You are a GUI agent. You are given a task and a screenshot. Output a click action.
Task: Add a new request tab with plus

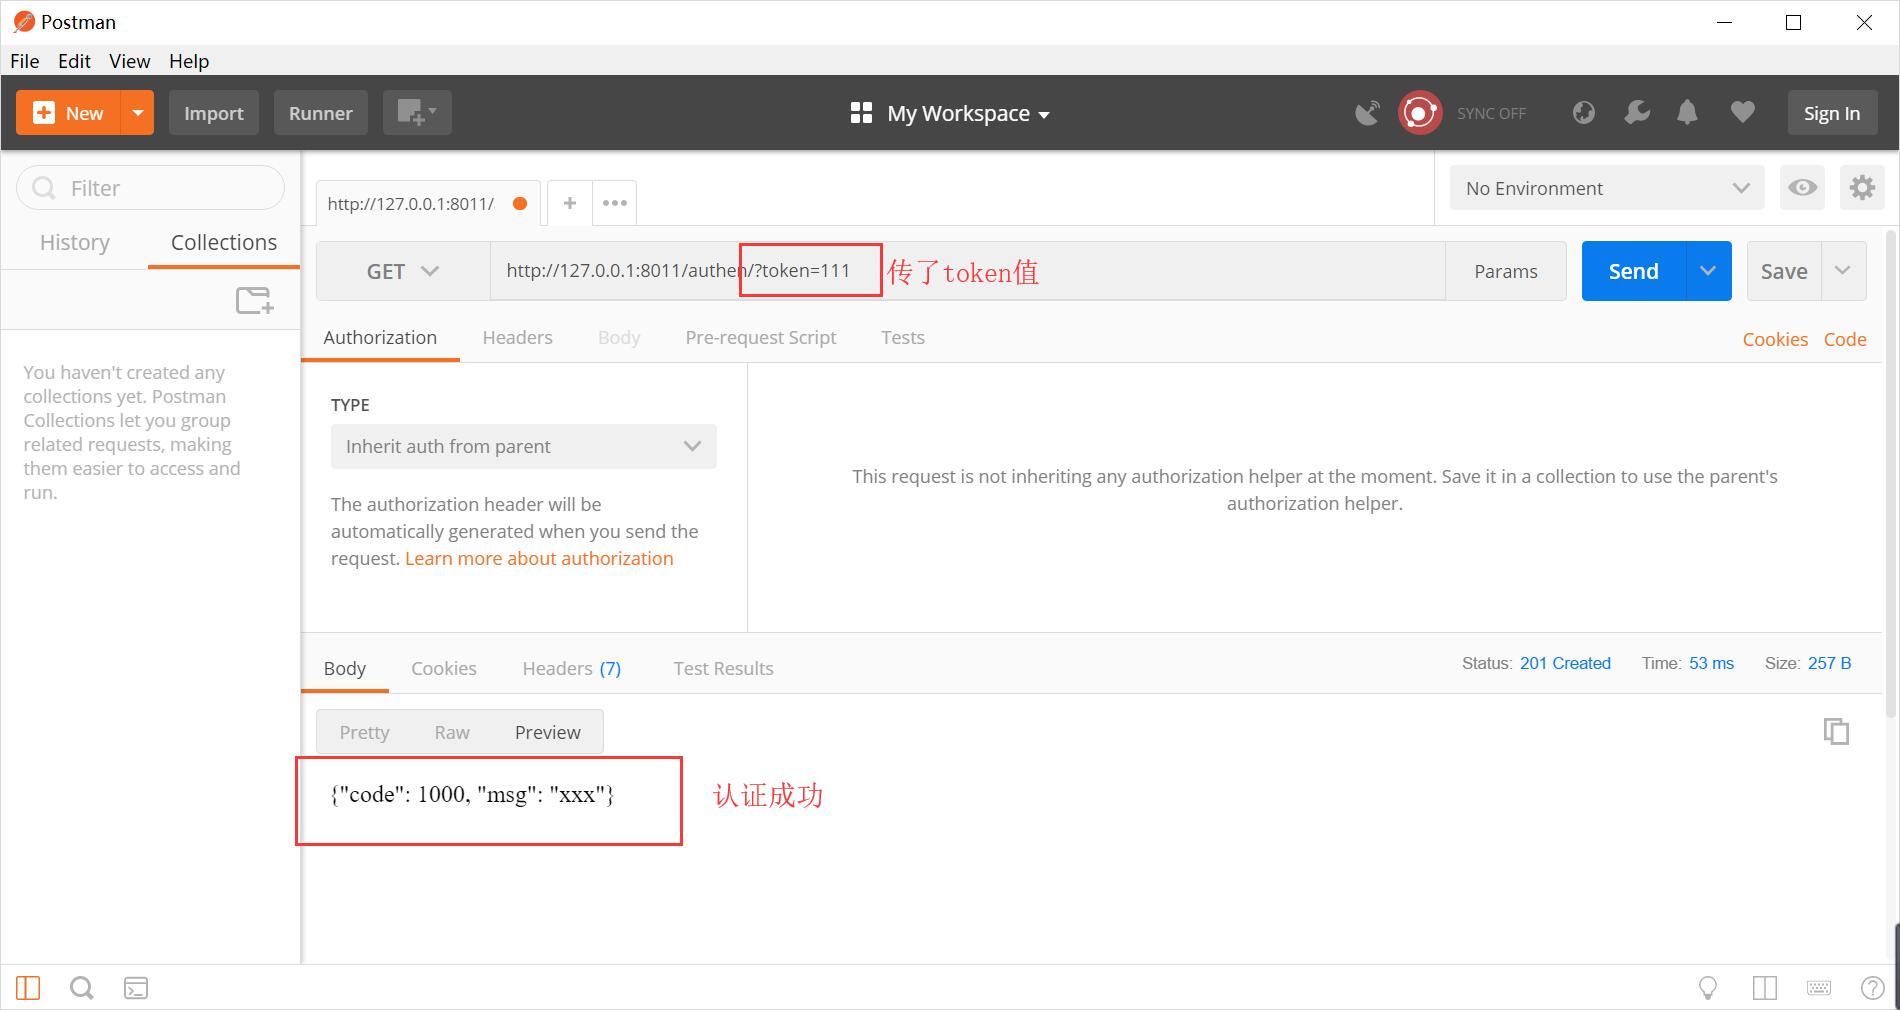click(569, 203)
